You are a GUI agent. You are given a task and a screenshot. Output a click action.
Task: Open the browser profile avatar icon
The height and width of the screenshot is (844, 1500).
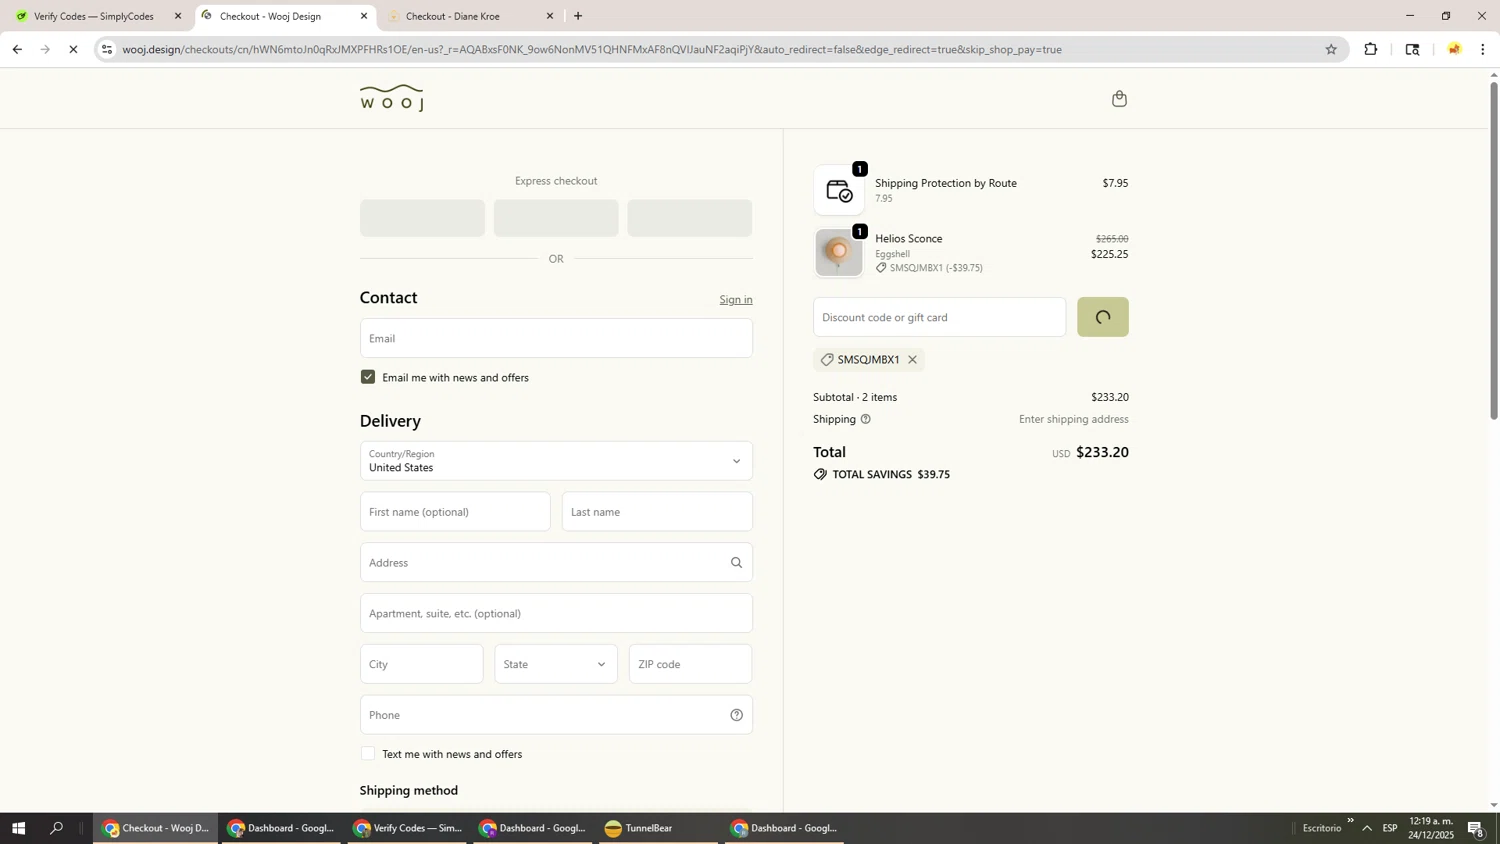pos(1454,49)
